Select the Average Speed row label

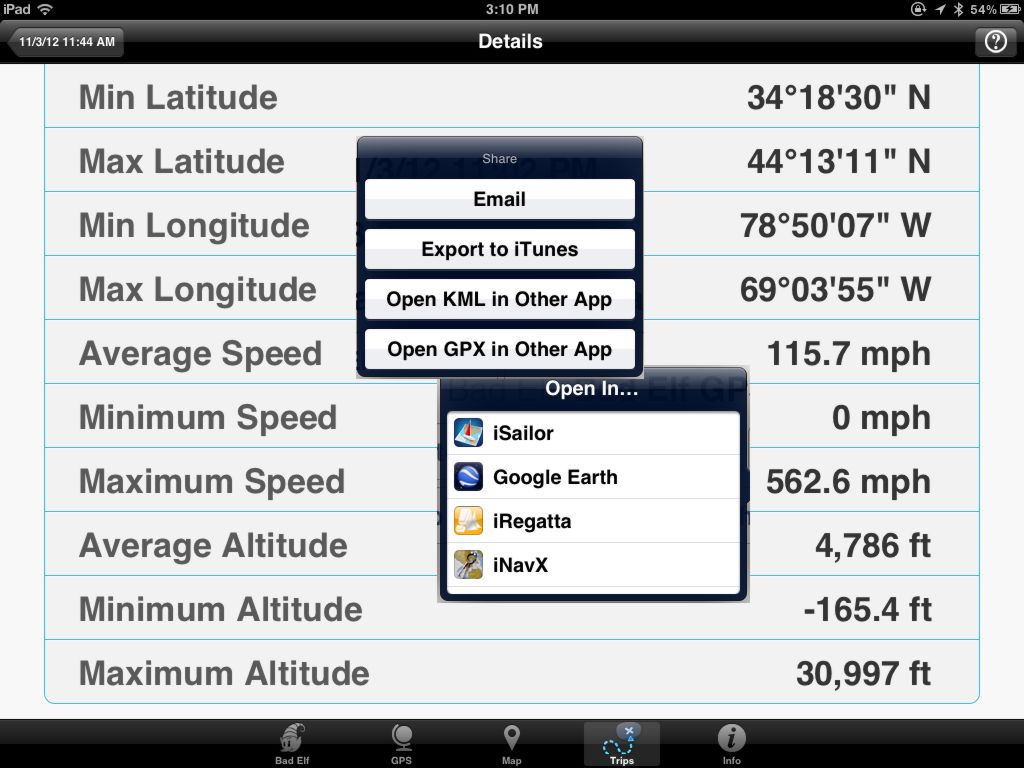click(x=200, y=353)
